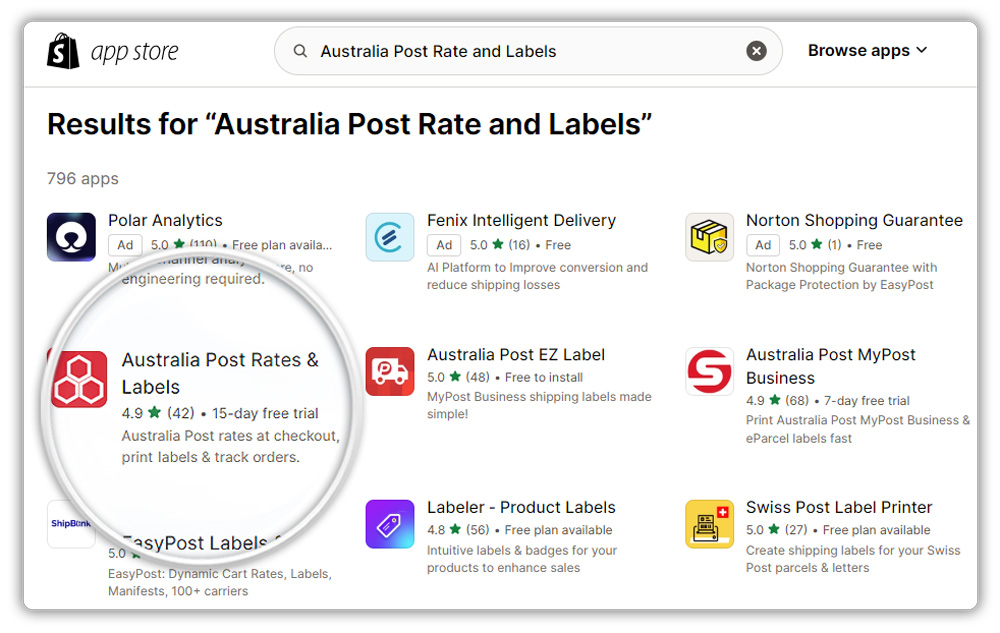Click the 7-day free trial text
Screen dimensions: 1000x633
coord(866,400)
